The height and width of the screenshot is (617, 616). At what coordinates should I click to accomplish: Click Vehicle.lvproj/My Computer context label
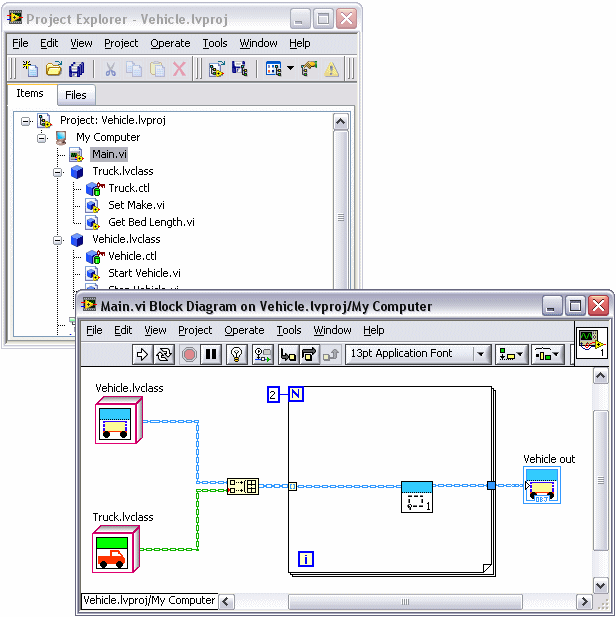[149, 600]
